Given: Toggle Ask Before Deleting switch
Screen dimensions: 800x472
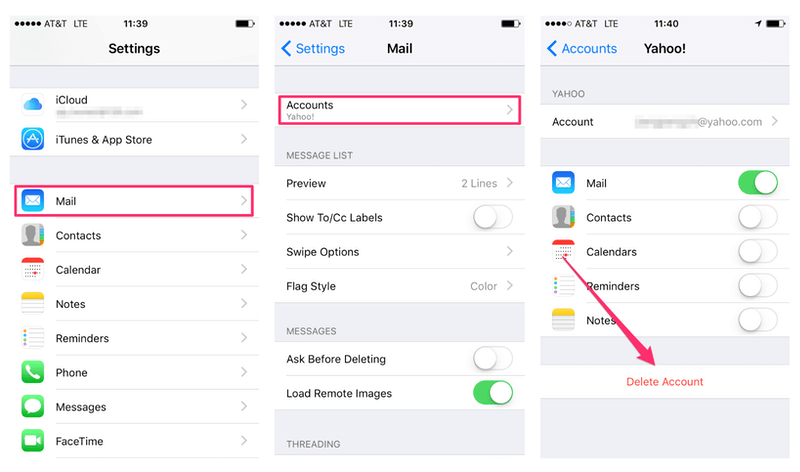Looking at the screenshot, I should pos(493,359).
